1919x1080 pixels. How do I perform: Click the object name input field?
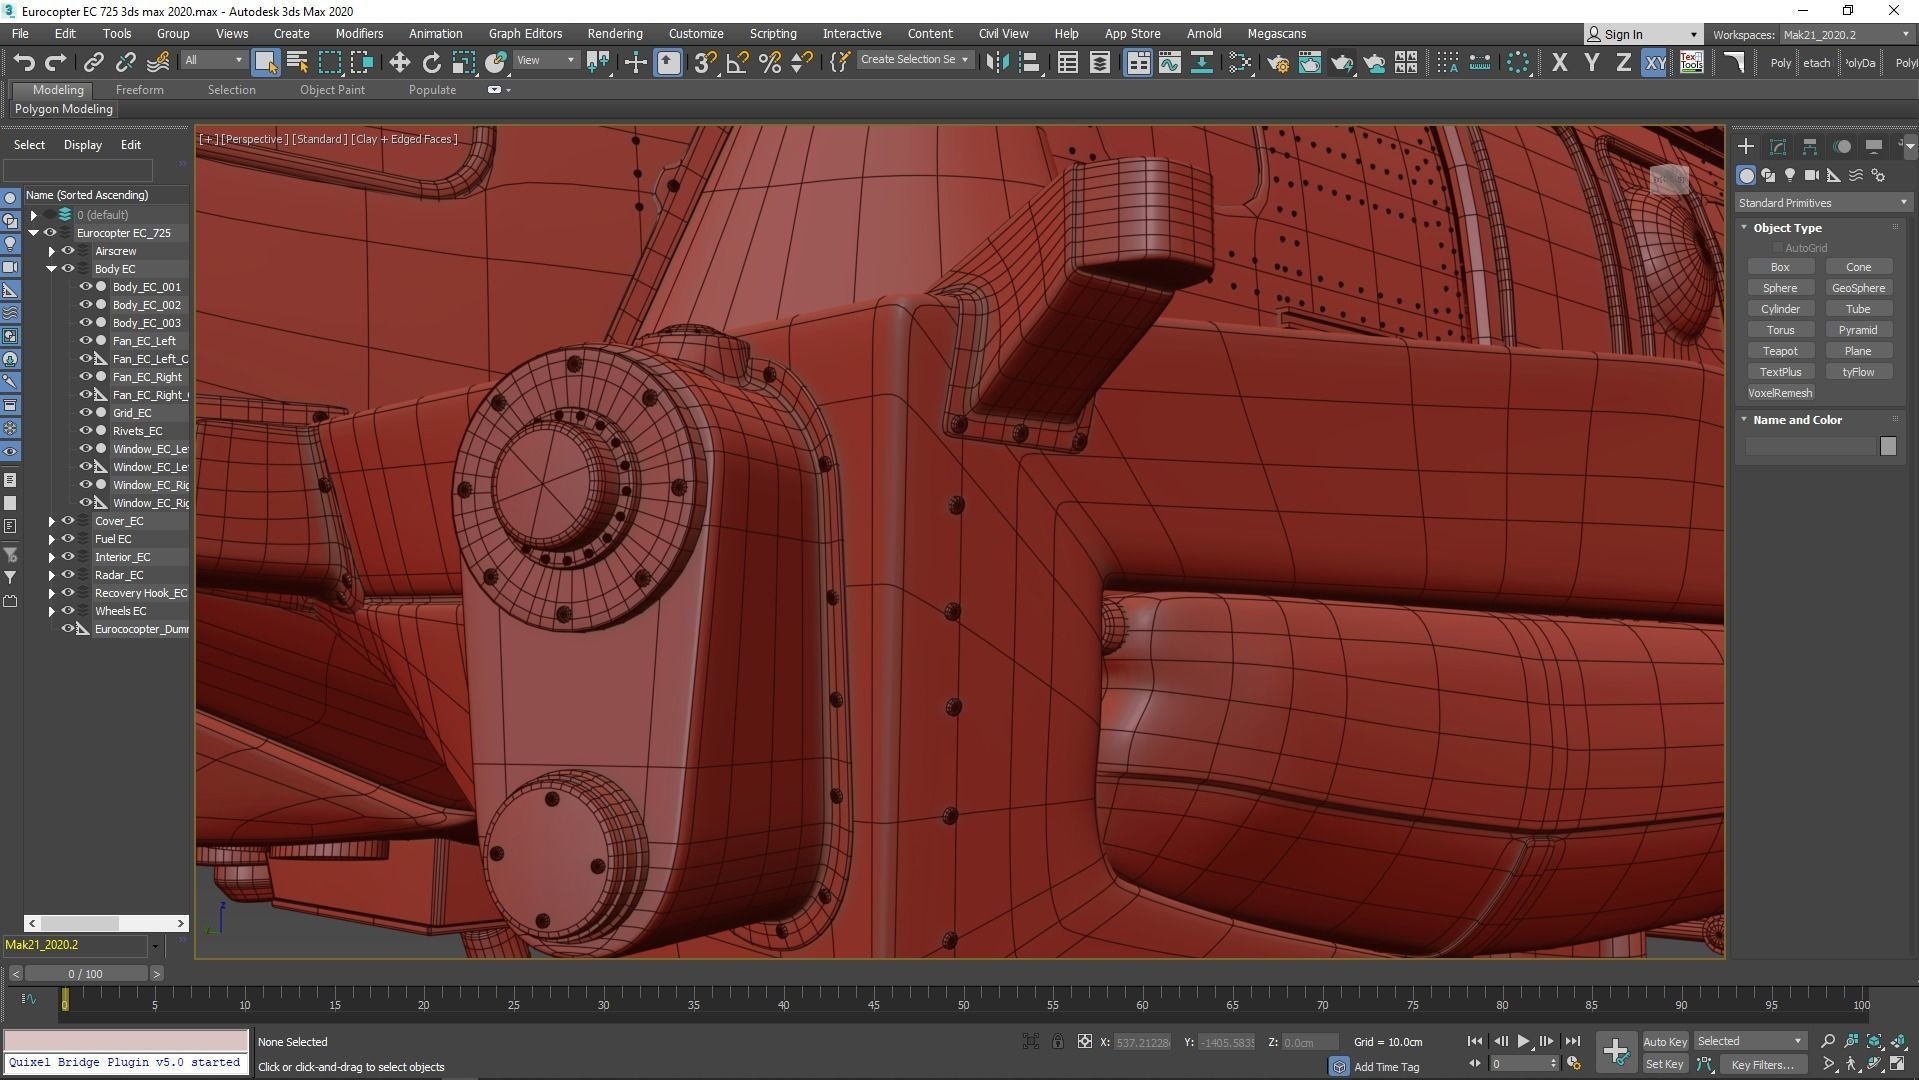[1811, 446]
